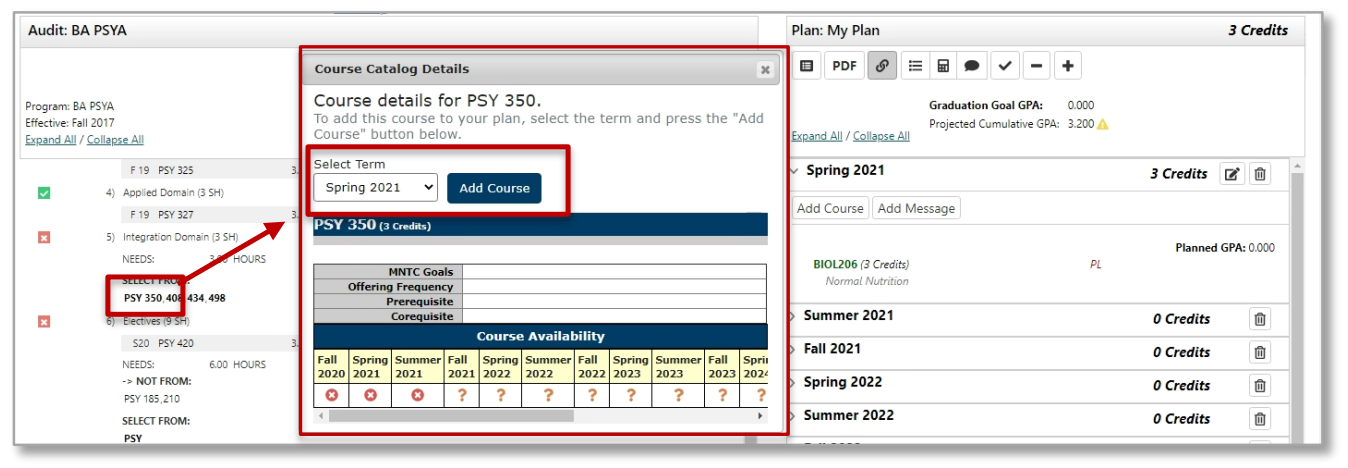Click the link icon in plan toolbar
The image size is (1348, 468).
tap(882, 66)
